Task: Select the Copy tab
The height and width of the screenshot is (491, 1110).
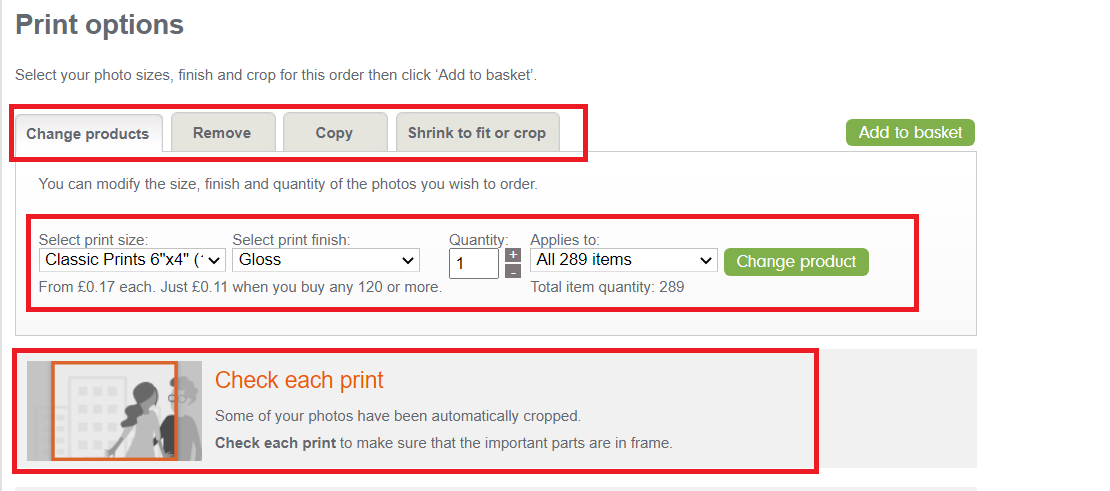Action: tap(334, 132)
